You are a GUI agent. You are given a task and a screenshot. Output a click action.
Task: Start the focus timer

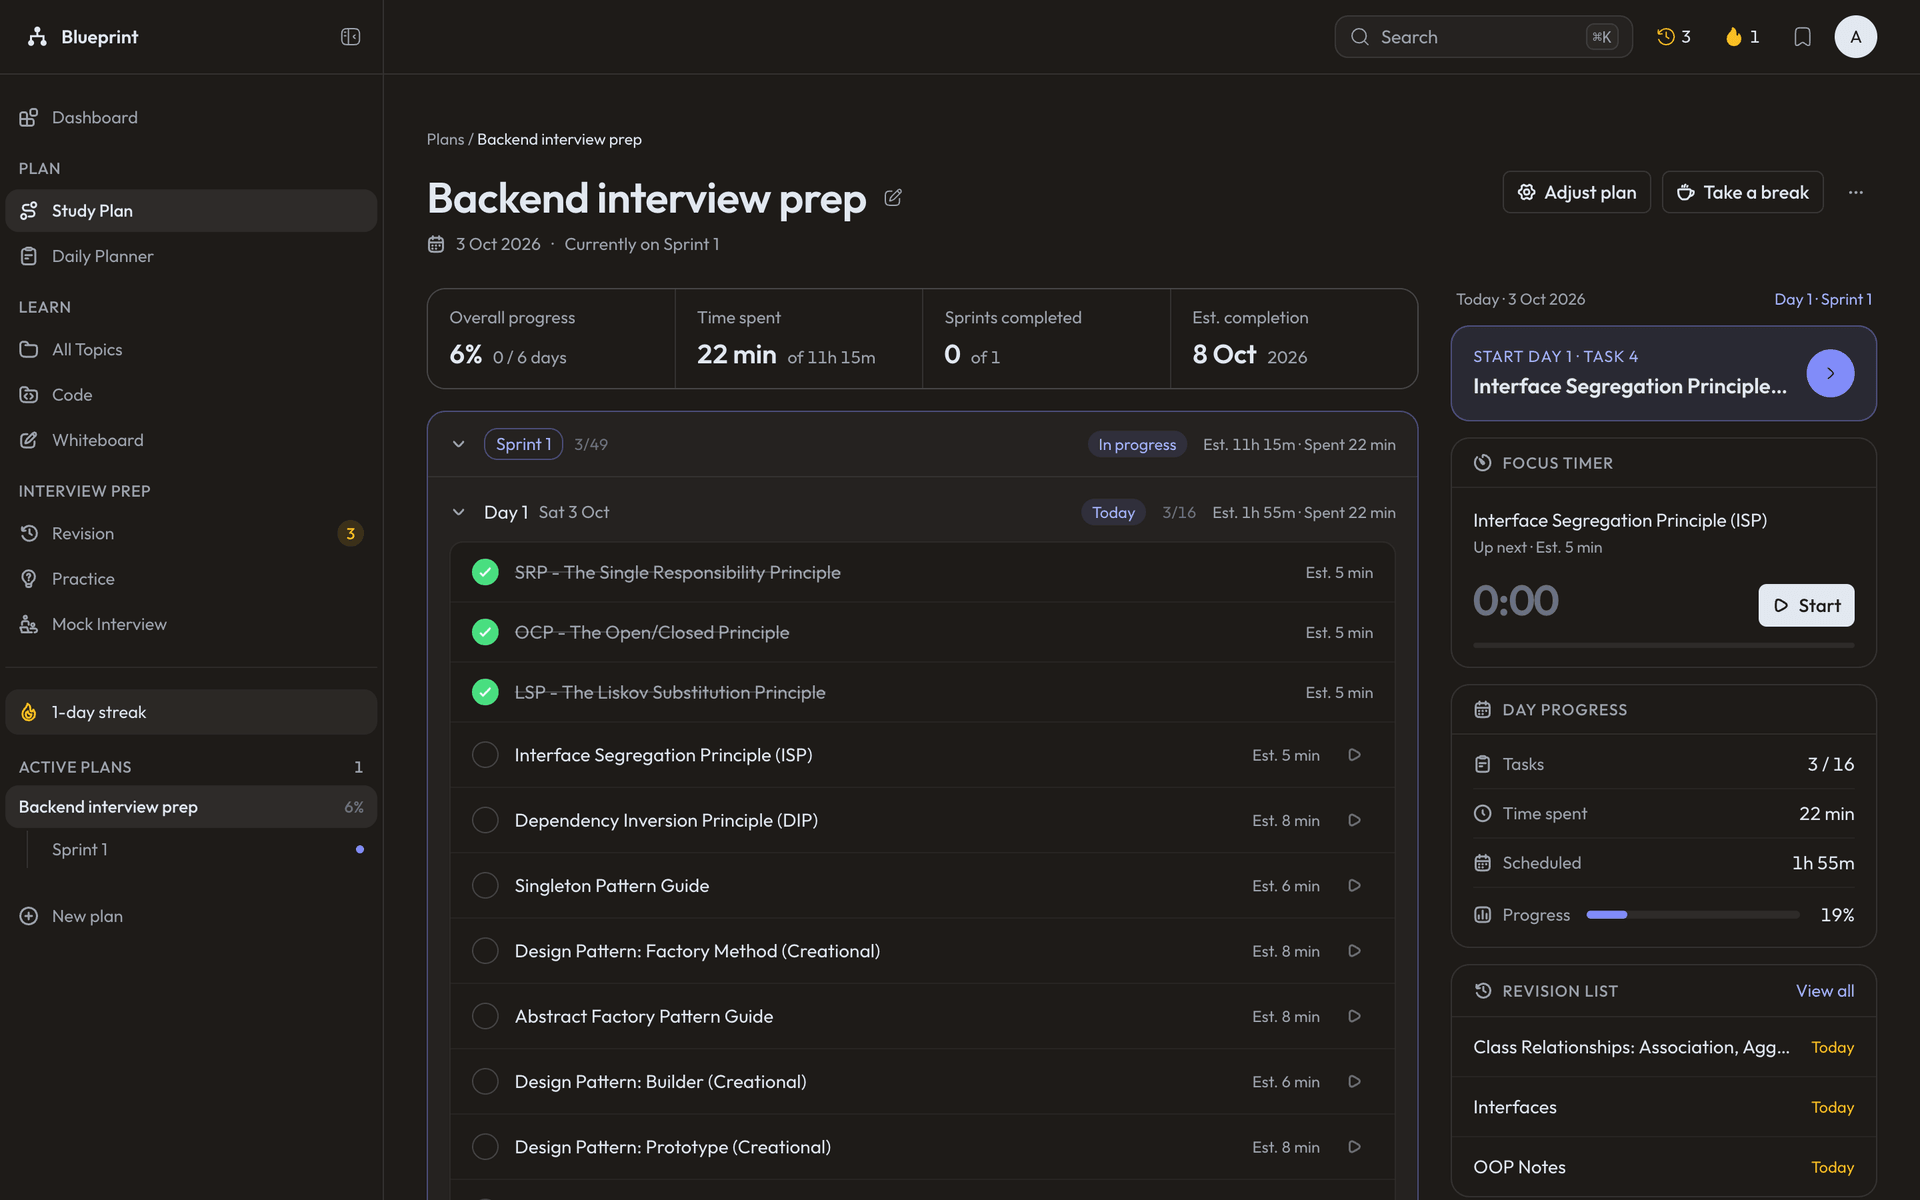pyautogui.click(x=1806, y=605)
